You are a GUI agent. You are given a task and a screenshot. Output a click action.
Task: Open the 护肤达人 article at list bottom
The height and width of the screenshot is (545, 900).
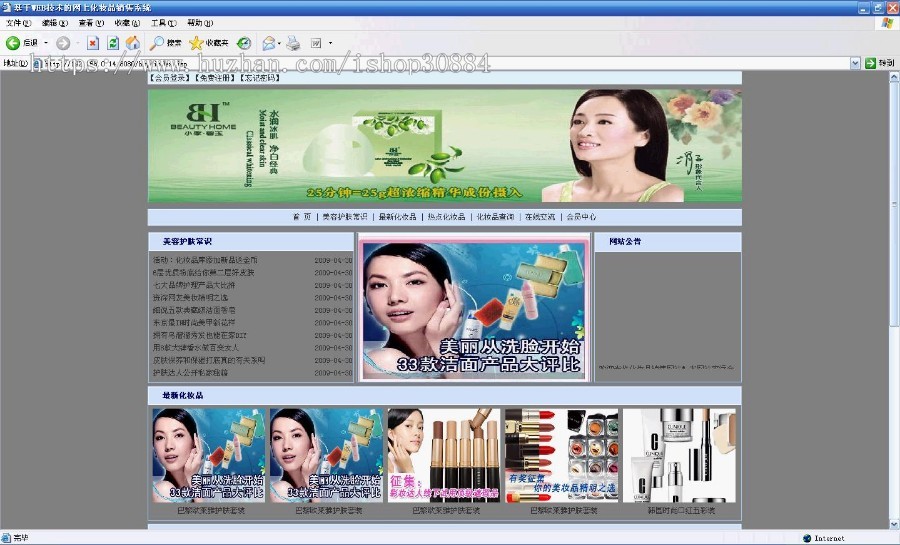[x=190, y=373]
